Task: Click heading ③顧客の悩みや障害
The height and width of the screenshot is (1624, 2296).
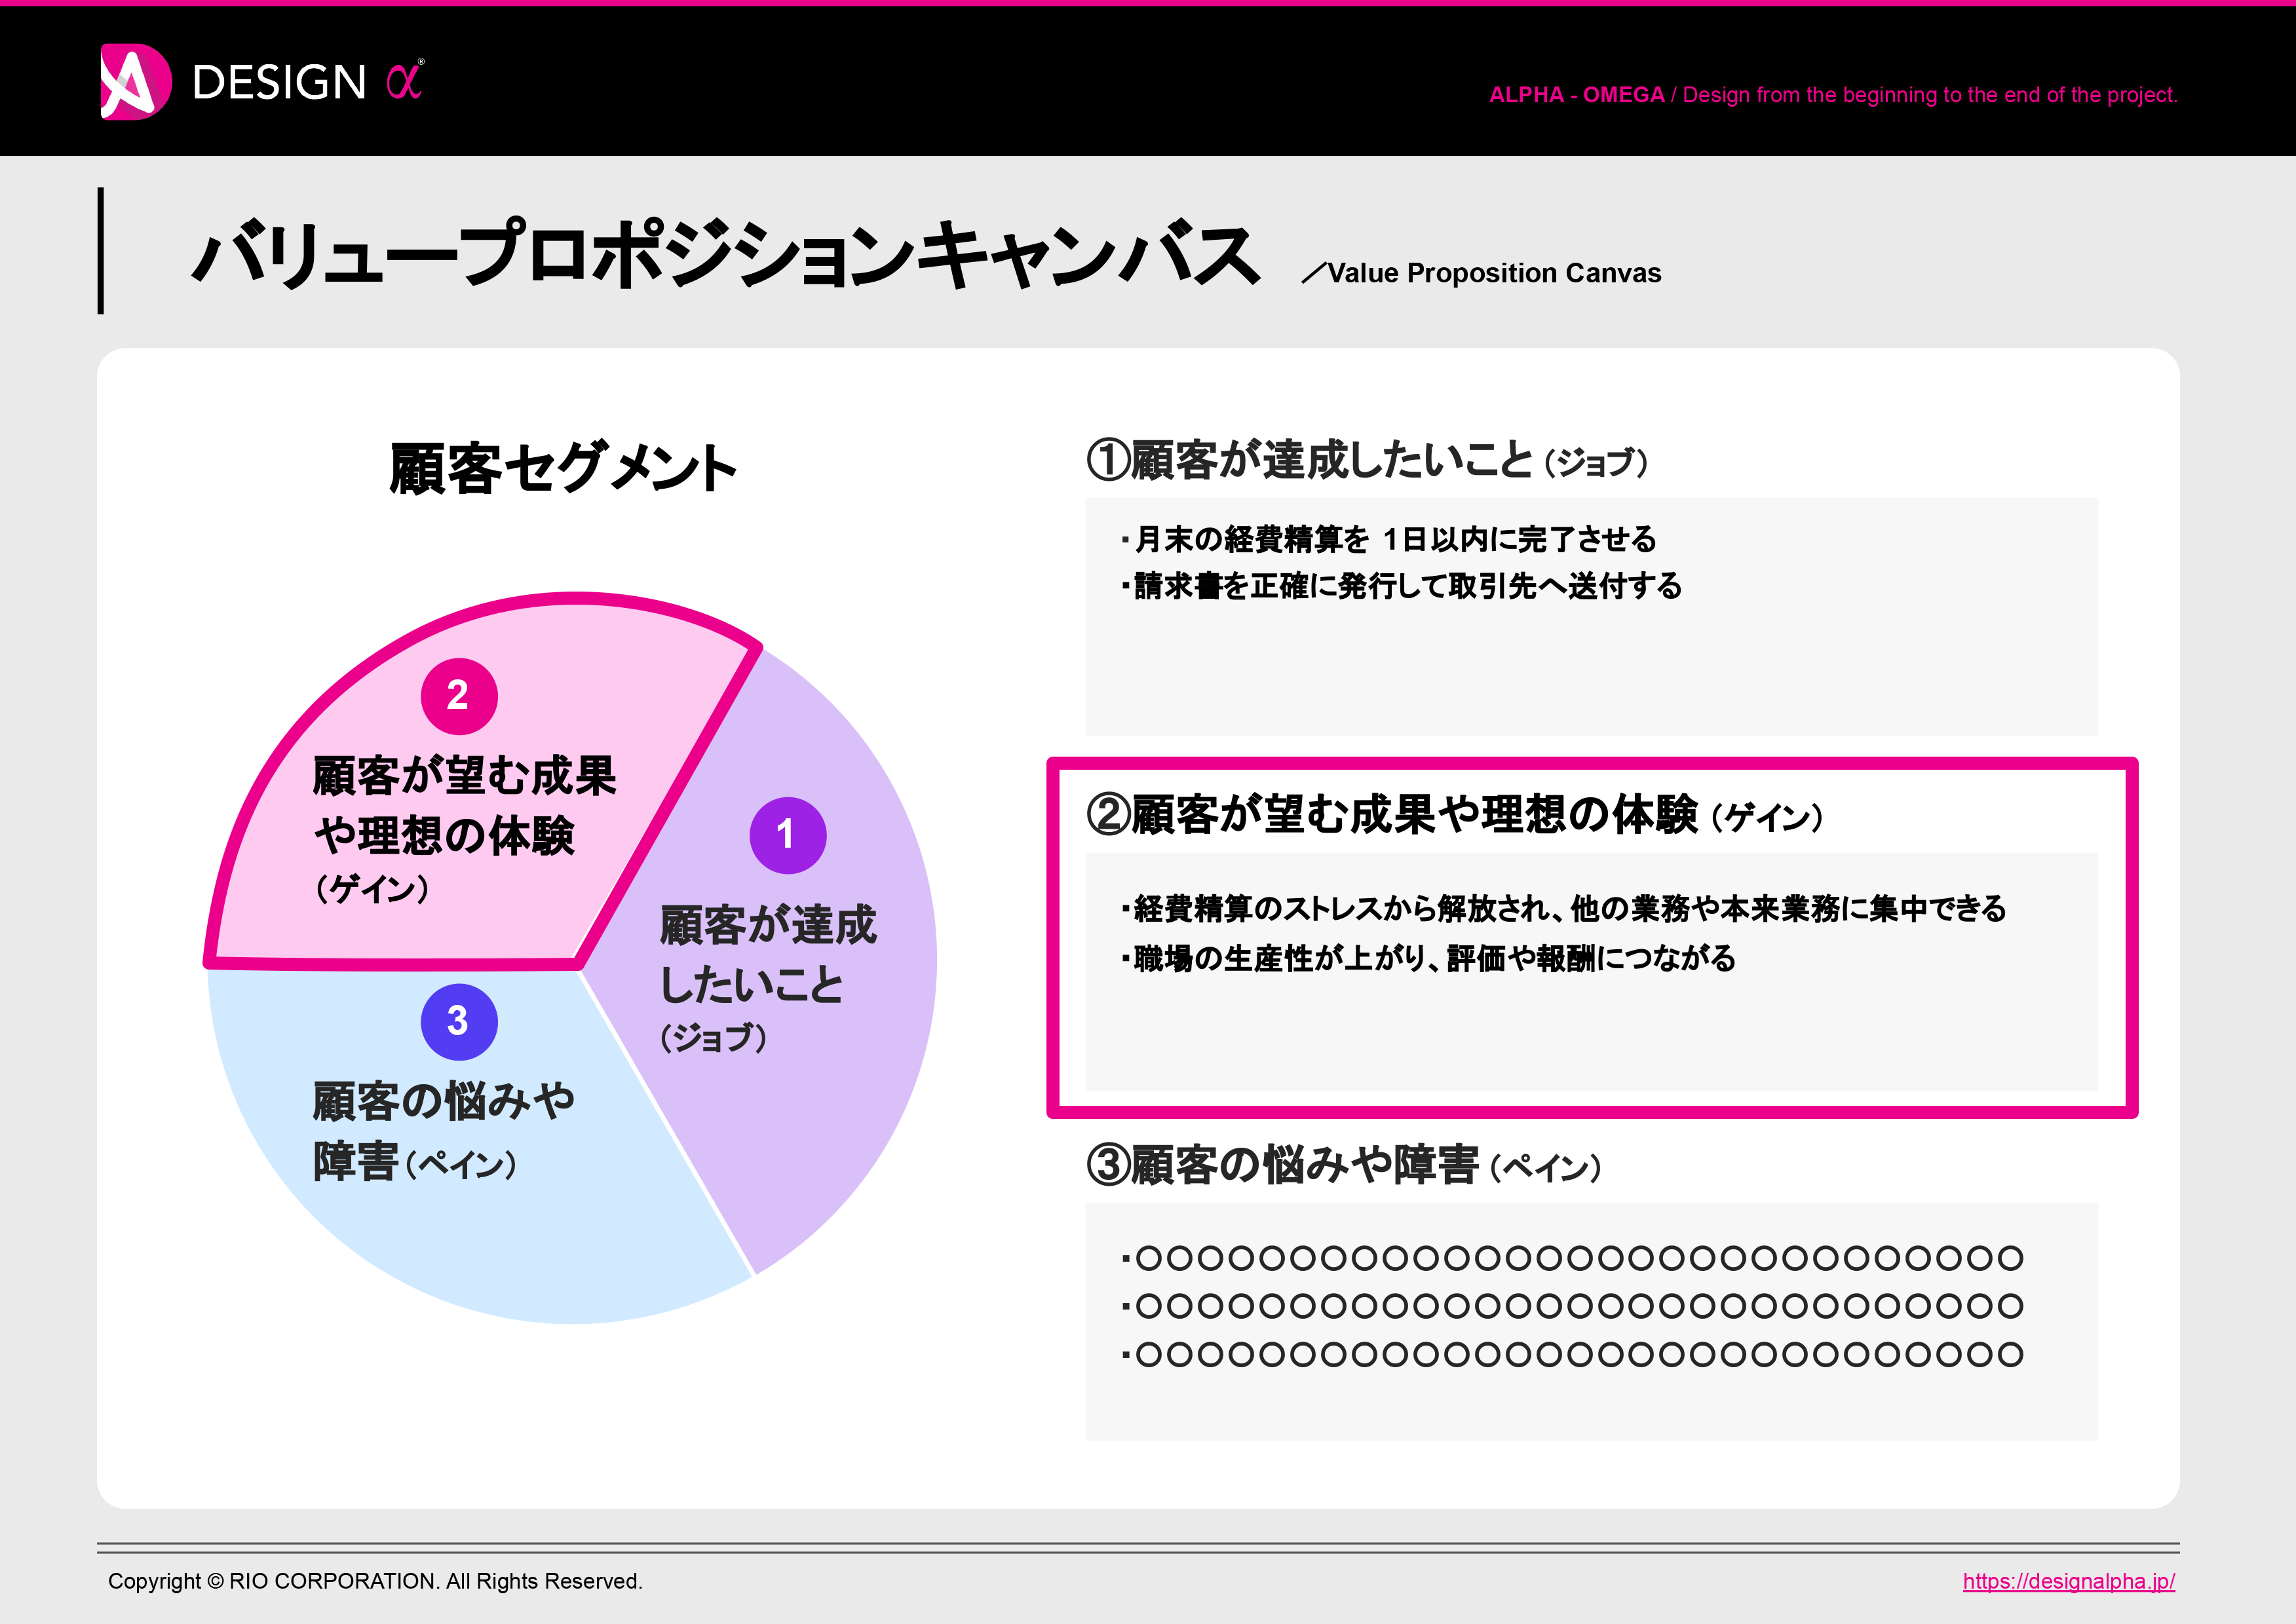Action: (1343, 1165)
